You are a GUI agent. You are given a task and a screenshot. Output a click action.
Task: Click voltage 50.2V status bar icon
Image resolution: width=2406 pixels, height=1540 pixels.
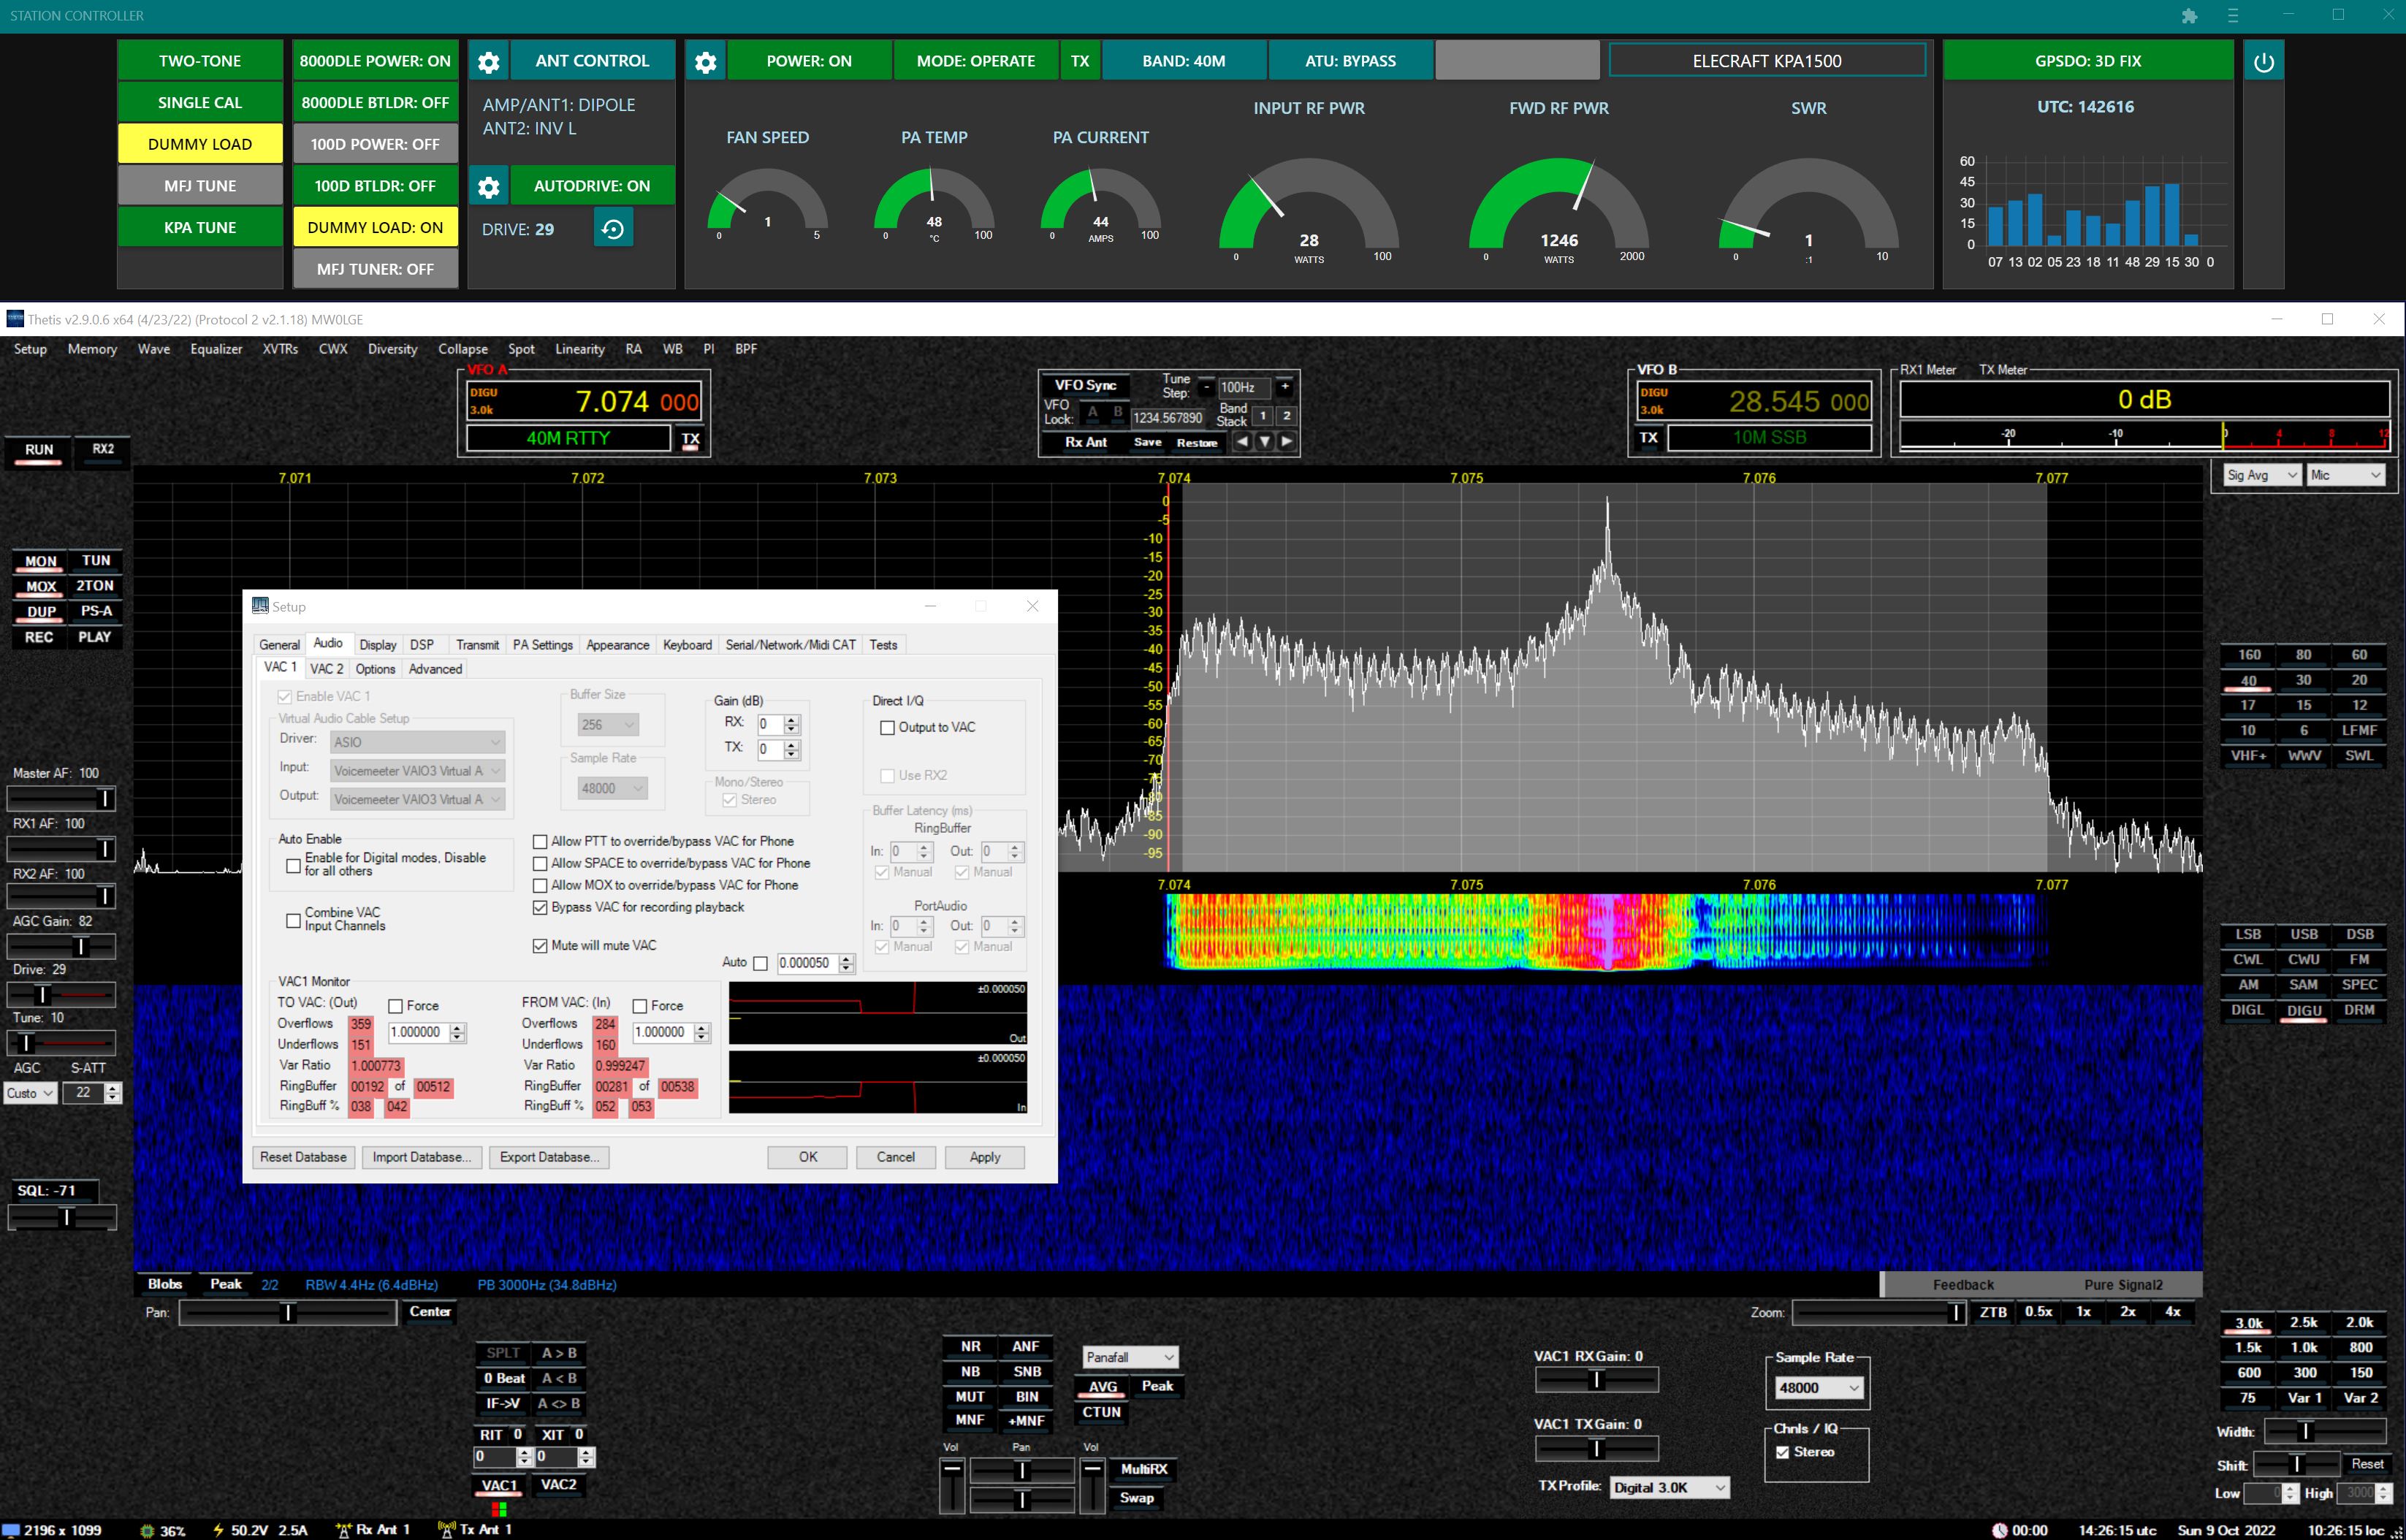point(218,1530)
